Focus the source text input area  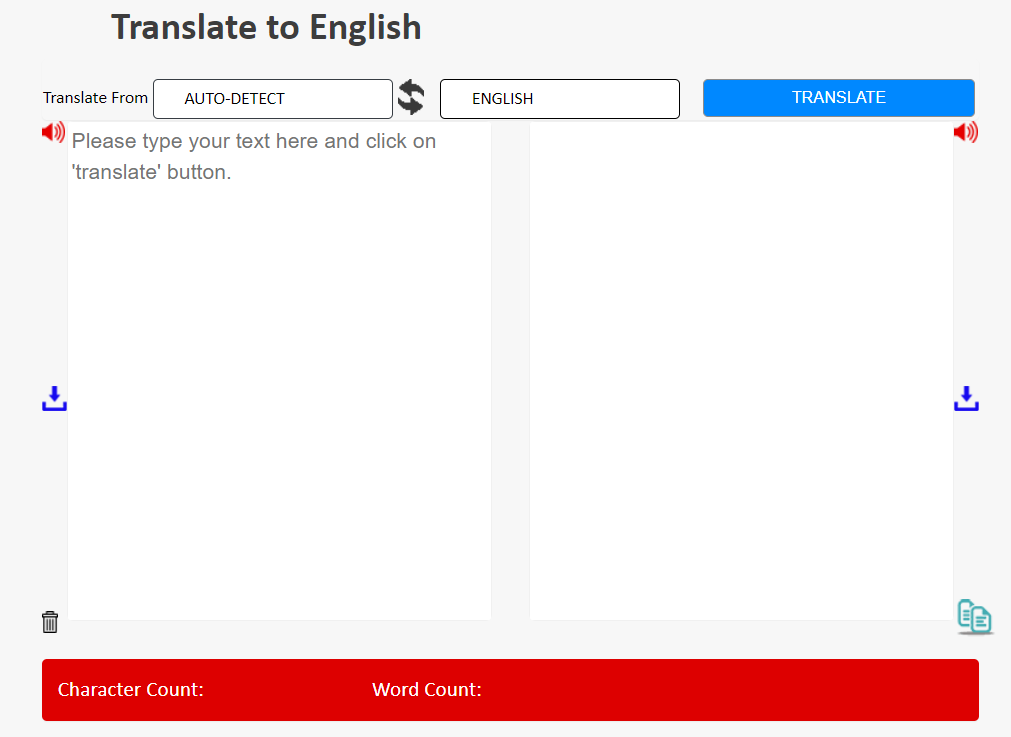279,371
